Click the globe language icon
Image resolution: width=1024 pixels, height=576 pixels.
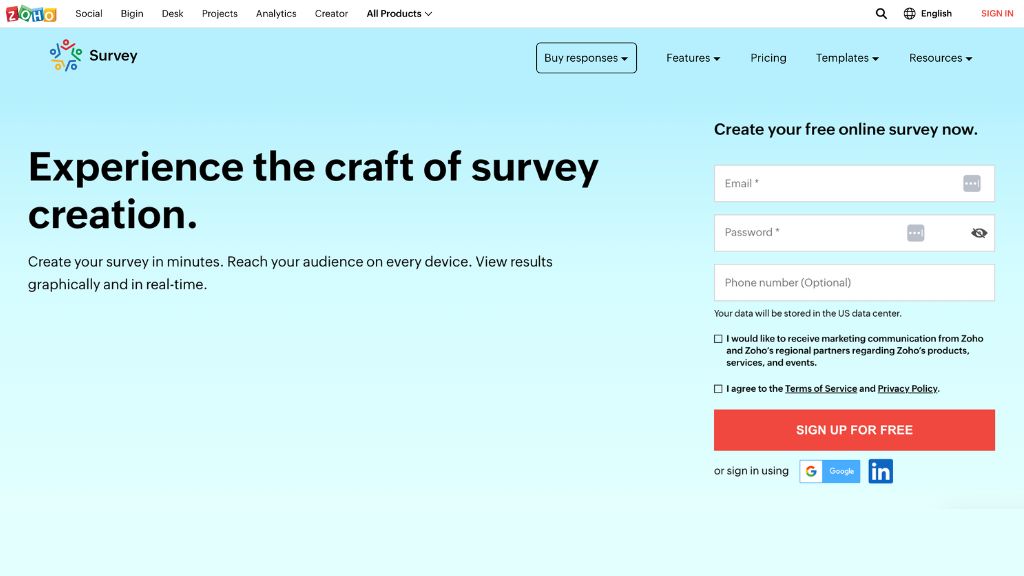click(x=909, y=14)
